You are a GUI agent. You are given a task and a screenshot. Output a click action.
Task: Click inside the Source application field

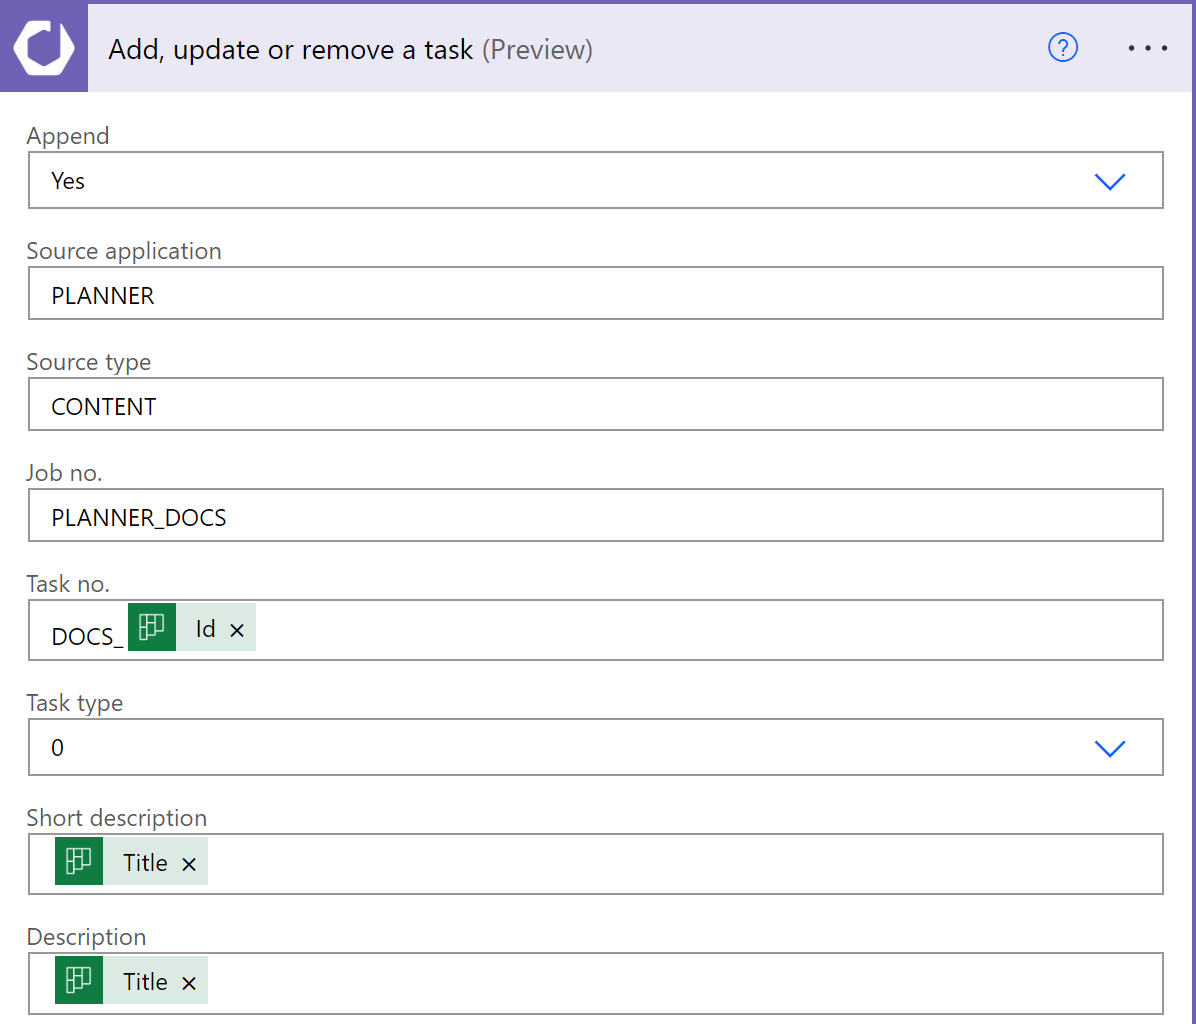[595, 294]
